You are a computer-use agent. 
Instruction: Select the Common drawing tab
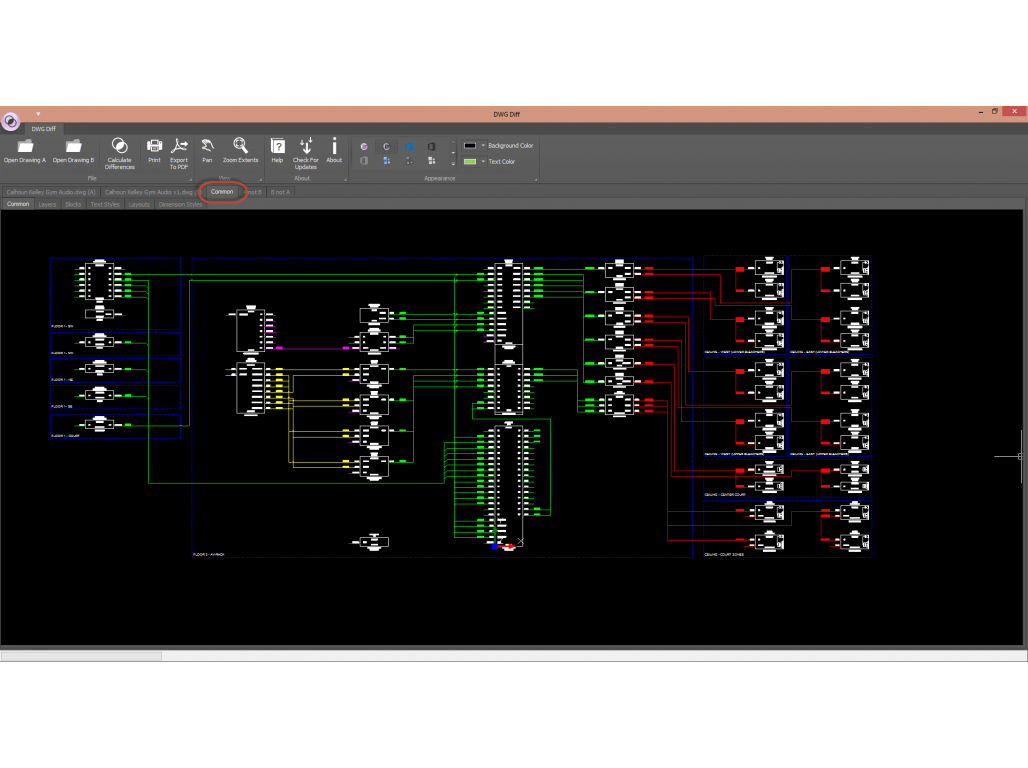tap(222, 192)
